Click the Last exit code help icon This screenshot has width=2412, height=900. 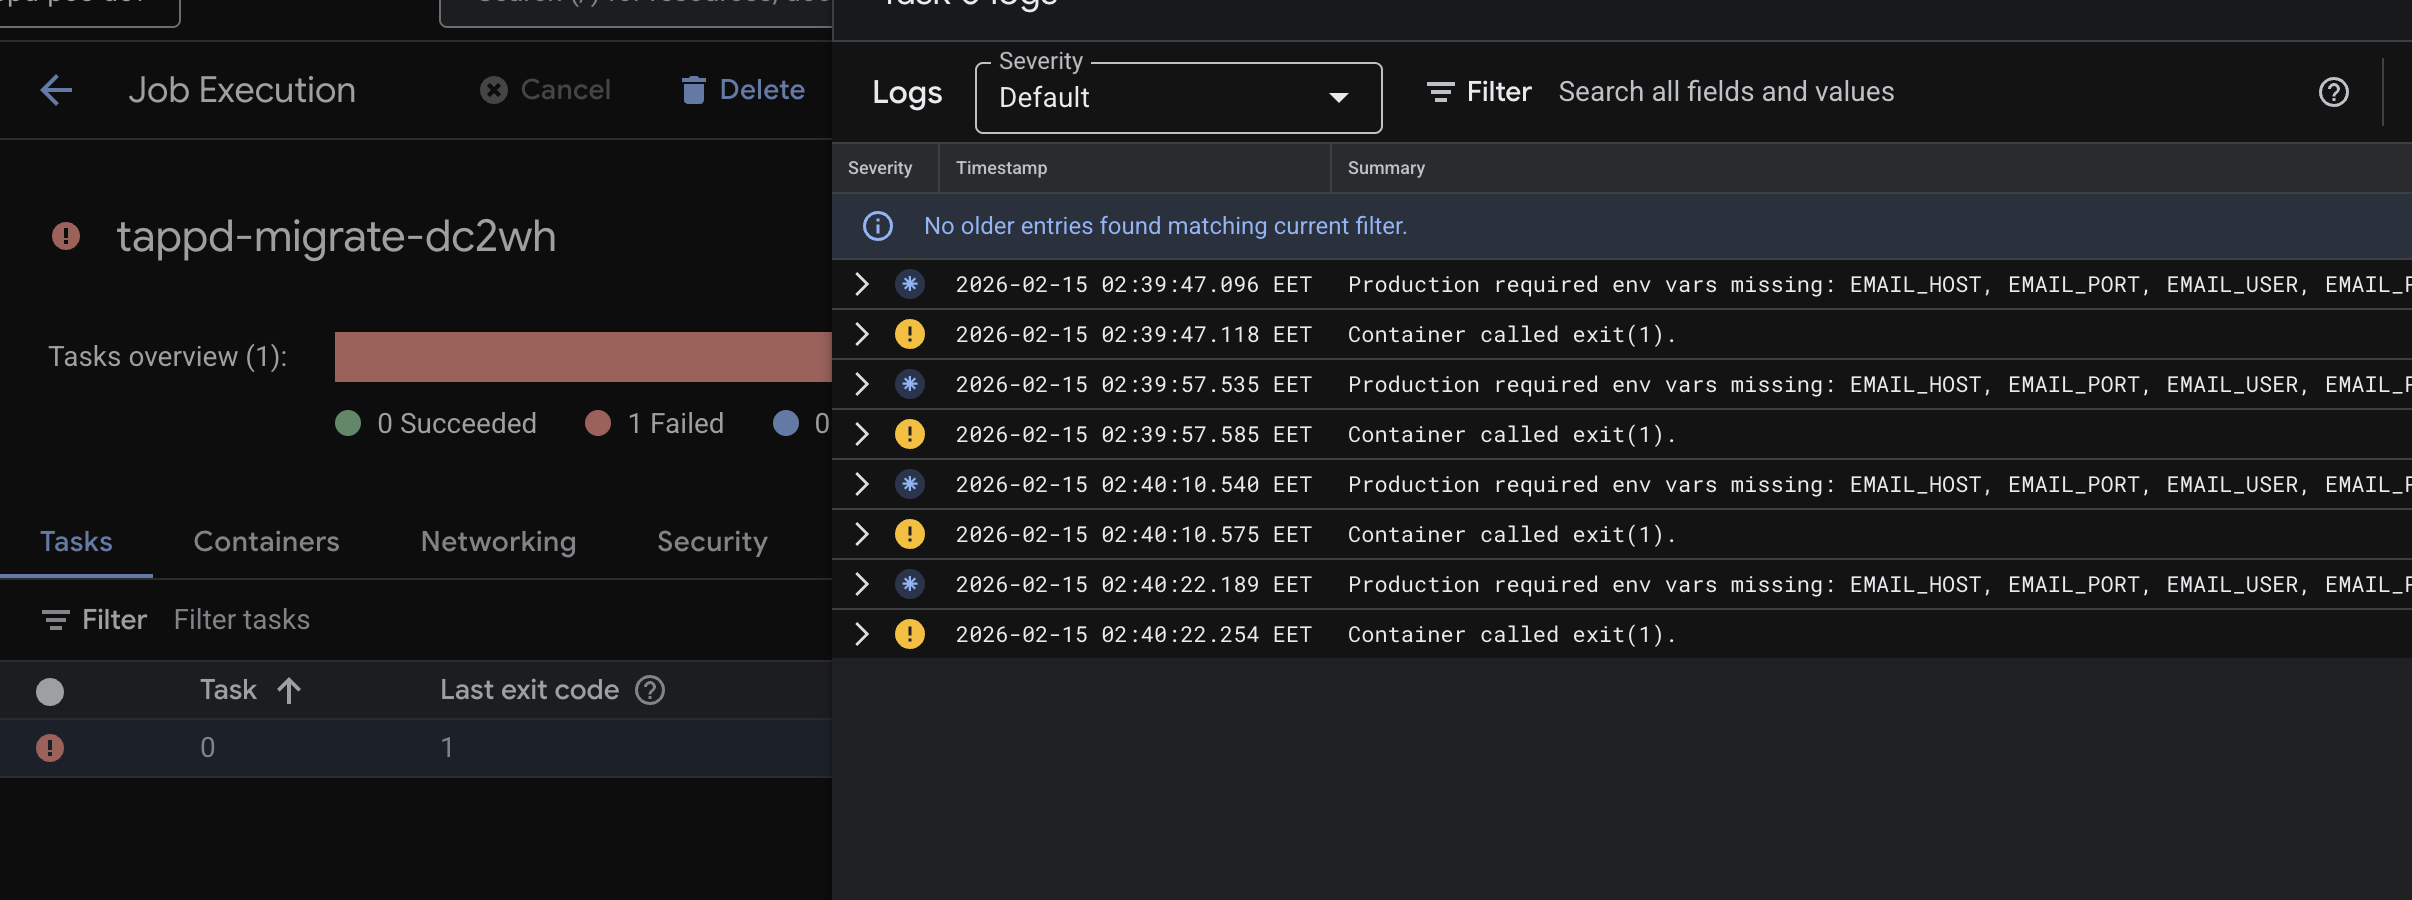coord(650,690)
